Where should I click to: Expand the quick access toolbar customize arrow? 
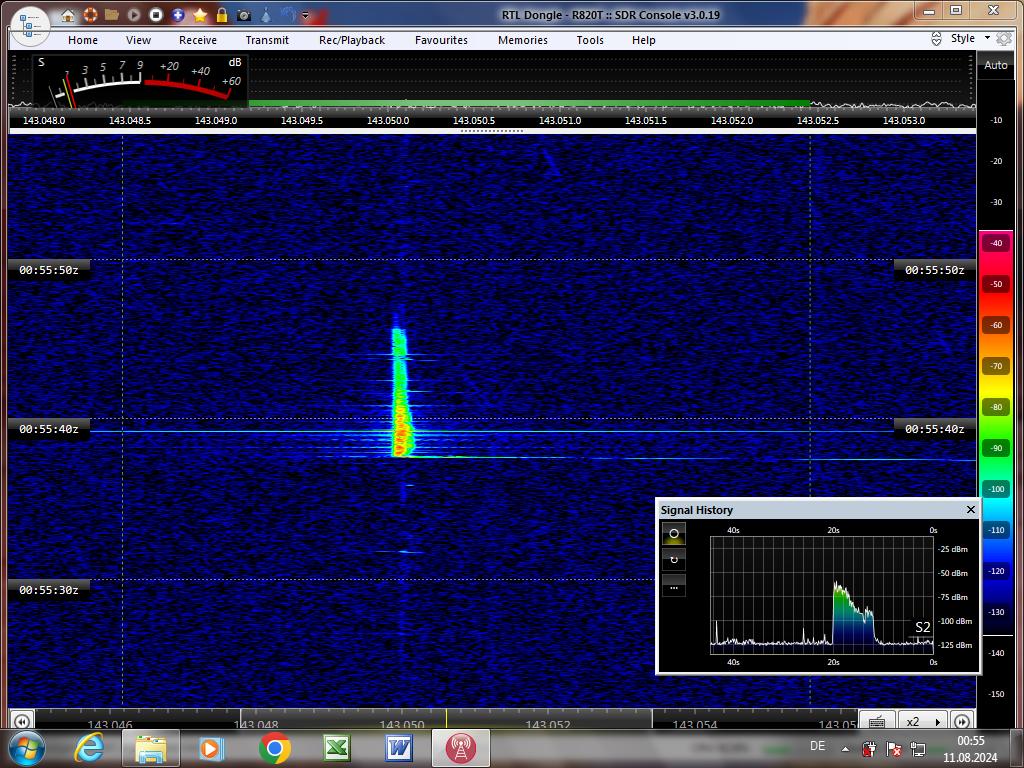[305, 15]
